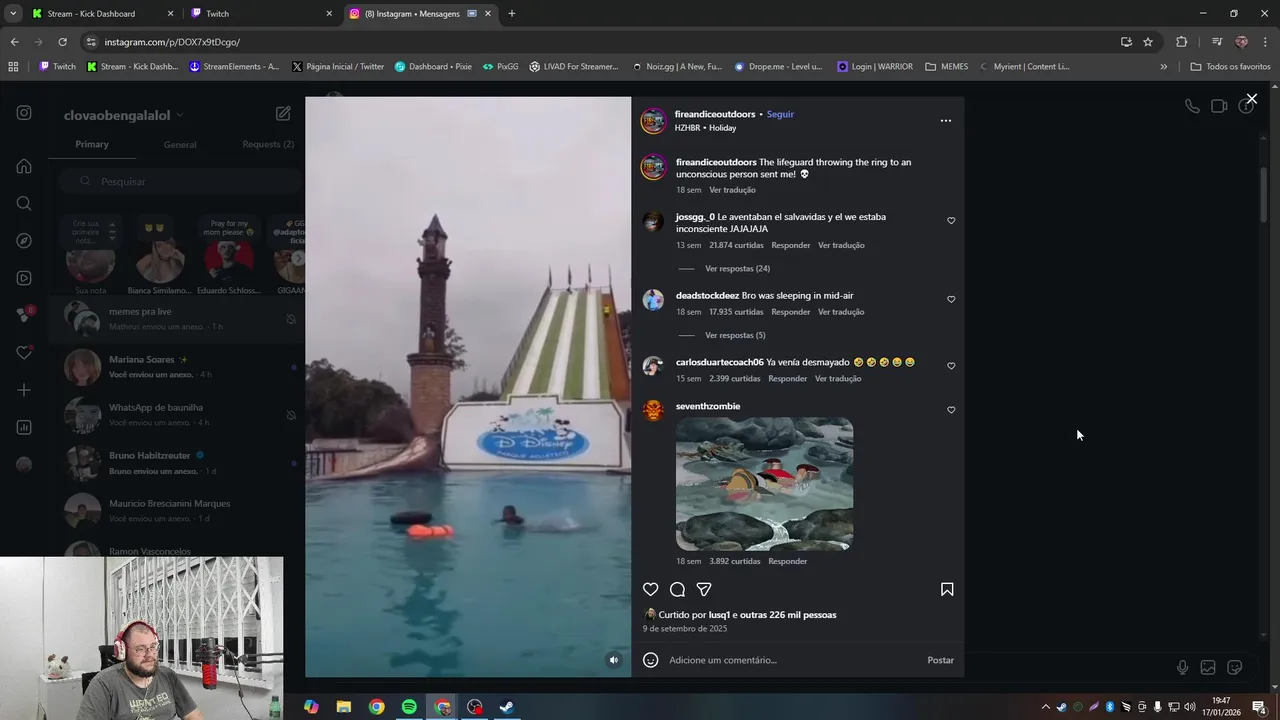The image size is (1280, 720).
Task: Reload the page
Action: click(62, 42)
